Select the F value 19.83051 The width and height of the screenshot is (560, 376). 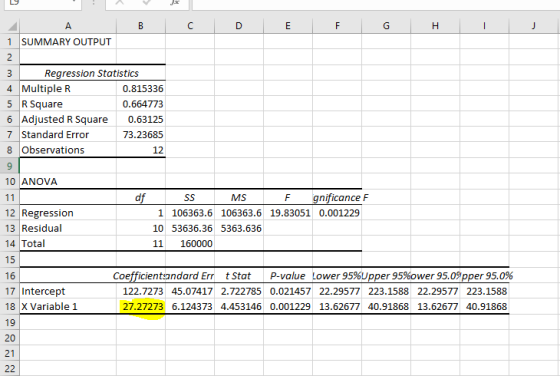coord(288,213)
